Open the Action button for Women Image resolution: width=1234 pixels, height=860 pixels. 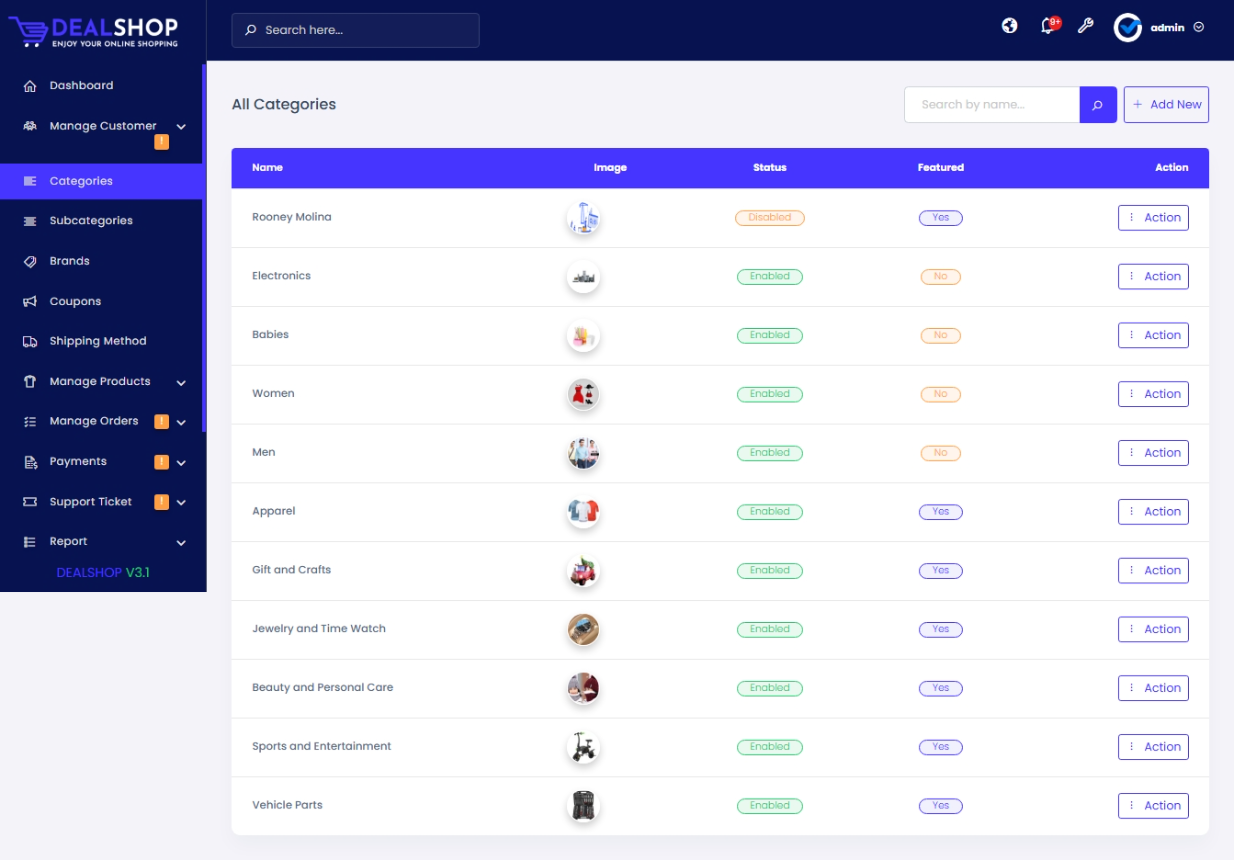1153,394
